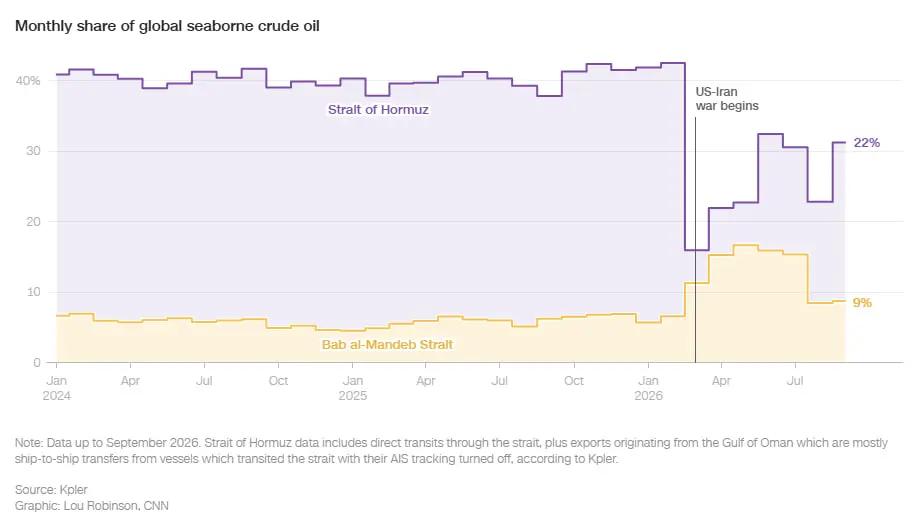This screenshot has width=914, height=519.
Task: Click the 'Graphic: Lou Robinson, CNN' credit
Action: coord(92,506)
